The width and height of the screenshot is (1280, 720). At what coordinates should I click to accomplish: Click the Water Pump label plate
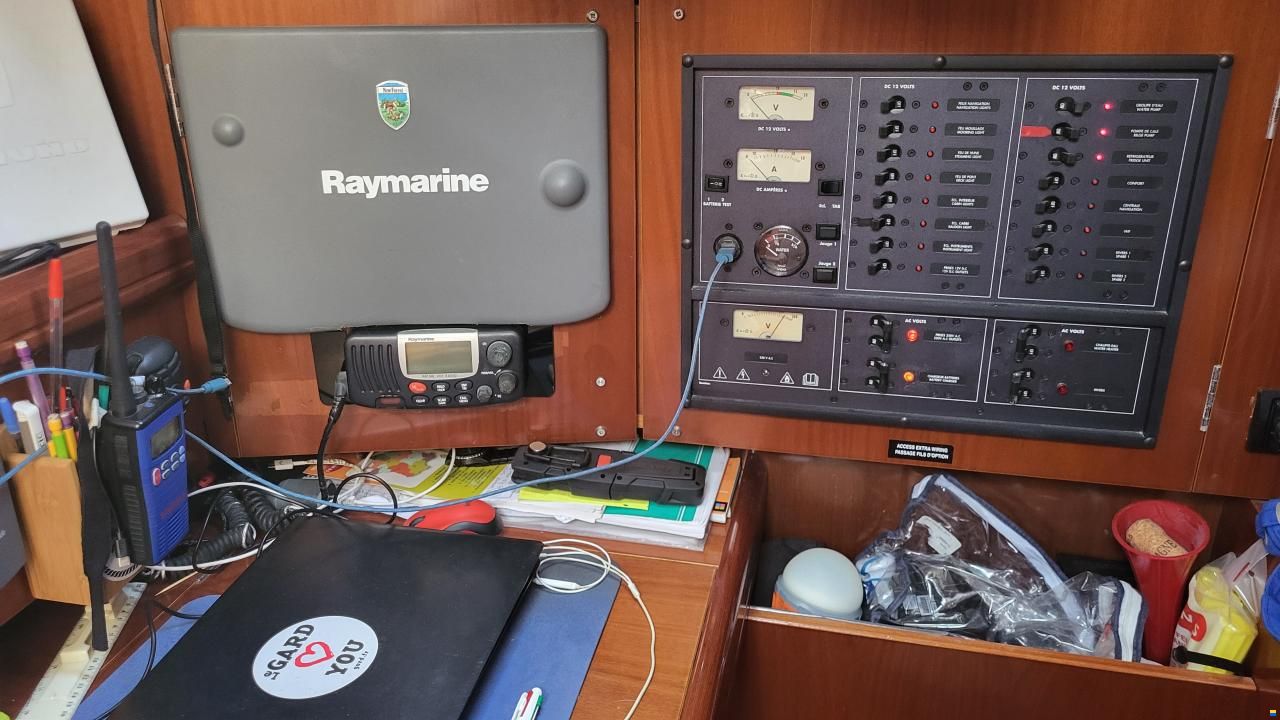[1148, 106]
